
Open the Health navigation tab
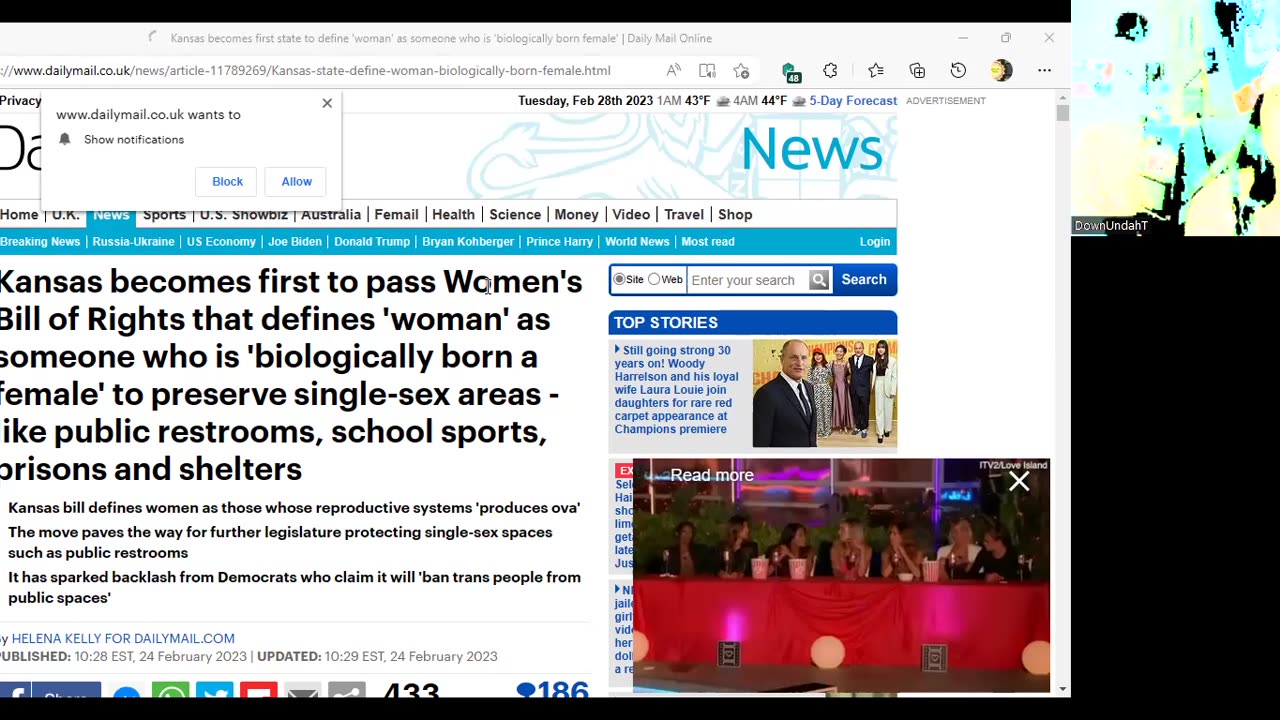tap(453, 214)
